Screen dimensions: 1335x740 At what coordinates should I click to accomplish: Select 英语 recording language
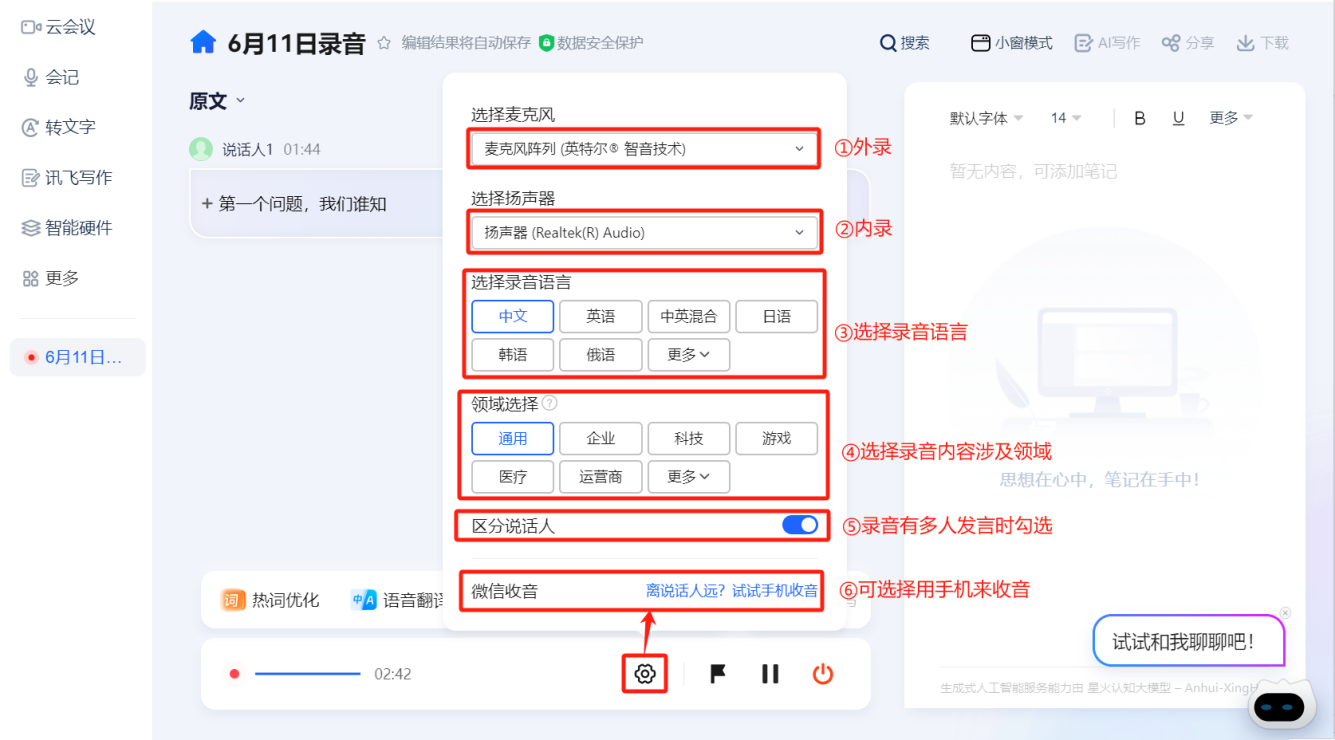click(601, 316)
